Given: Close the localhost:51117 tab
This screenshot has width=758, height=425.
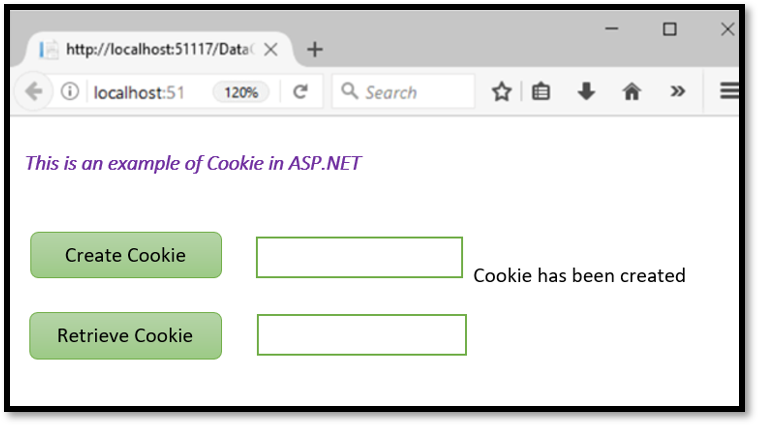Looking at the screenshot, I should pos(270,49).
